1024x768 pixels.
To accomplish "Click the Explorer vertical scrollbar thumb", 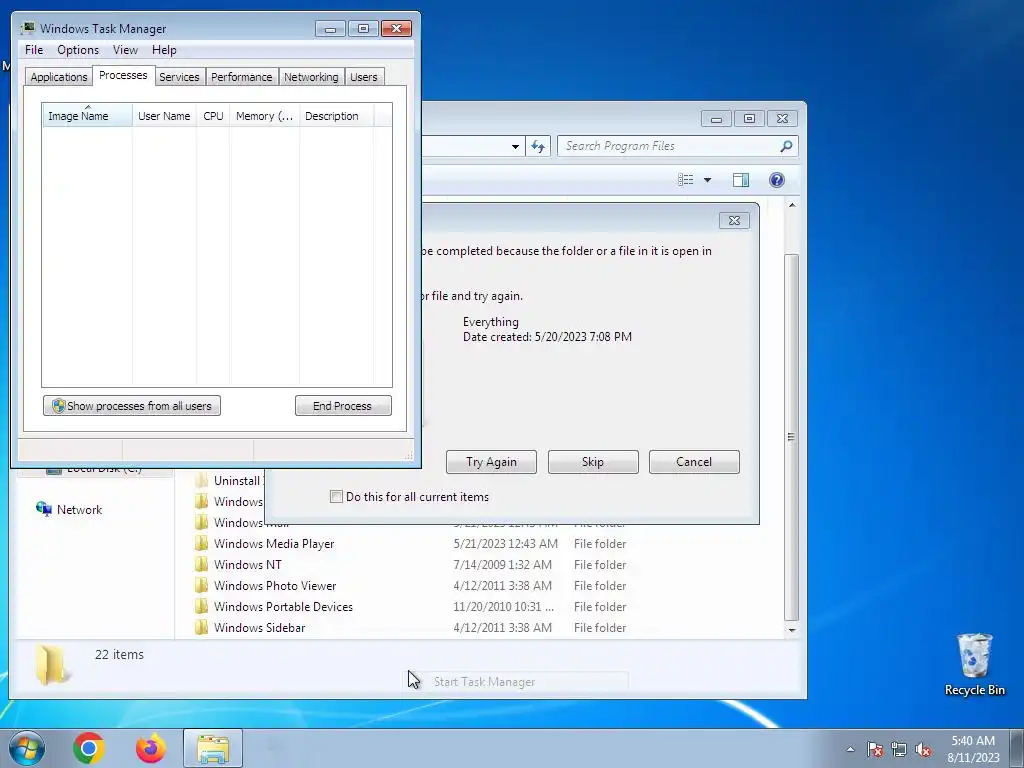I will 792,437.
